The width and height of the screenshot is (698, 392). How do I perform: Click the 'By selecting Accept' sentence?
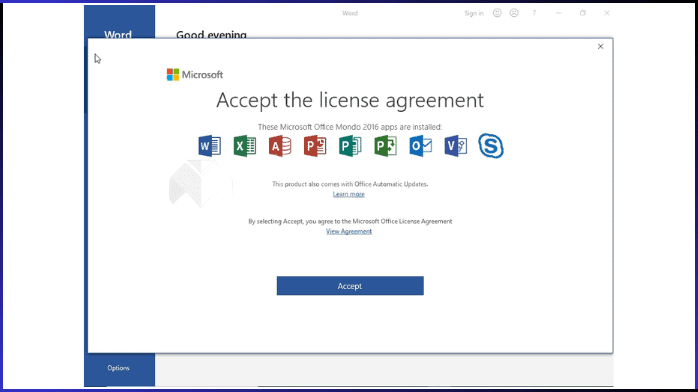click(350, 221)
